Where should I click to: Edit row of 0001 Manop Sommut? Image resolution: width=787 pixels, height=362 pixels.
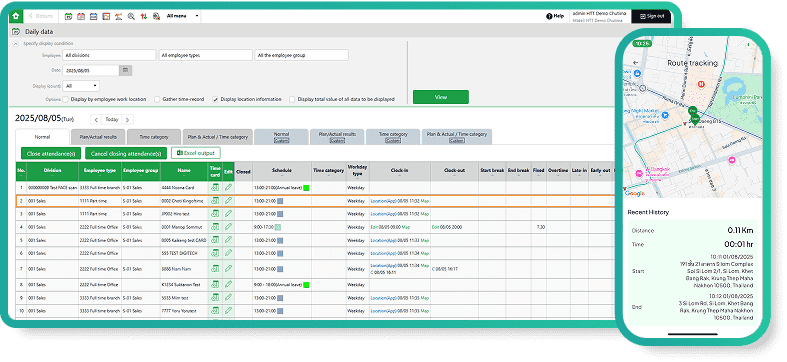click(228, 227)
